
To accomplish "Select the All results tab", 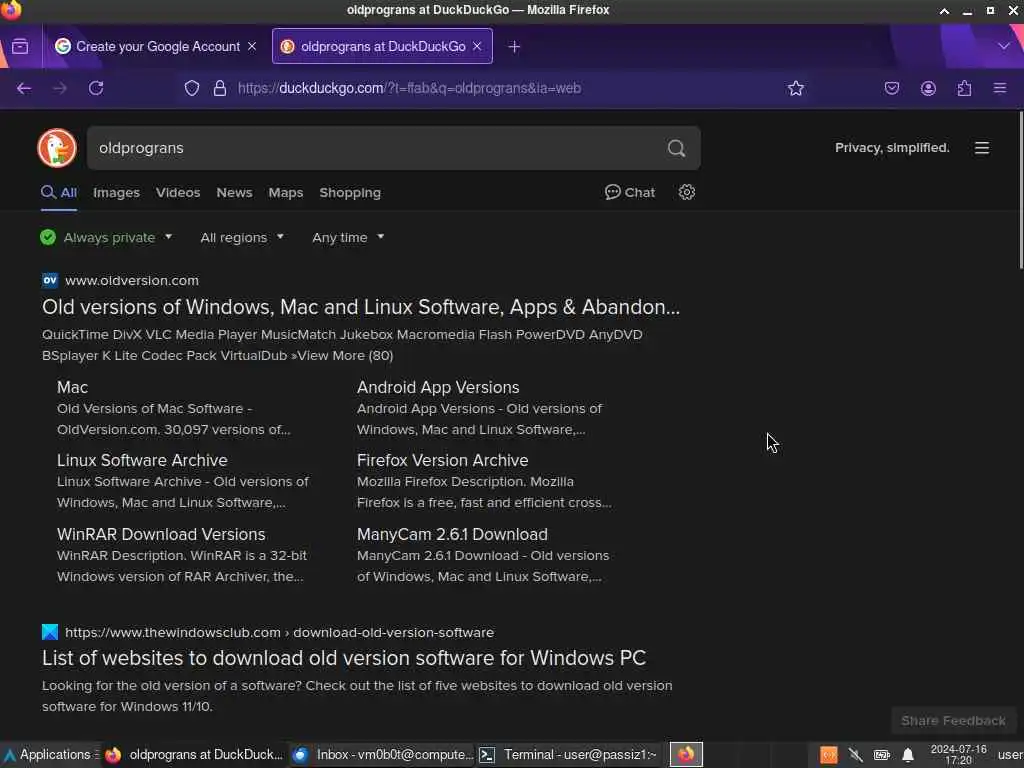I will pos(59,193).
